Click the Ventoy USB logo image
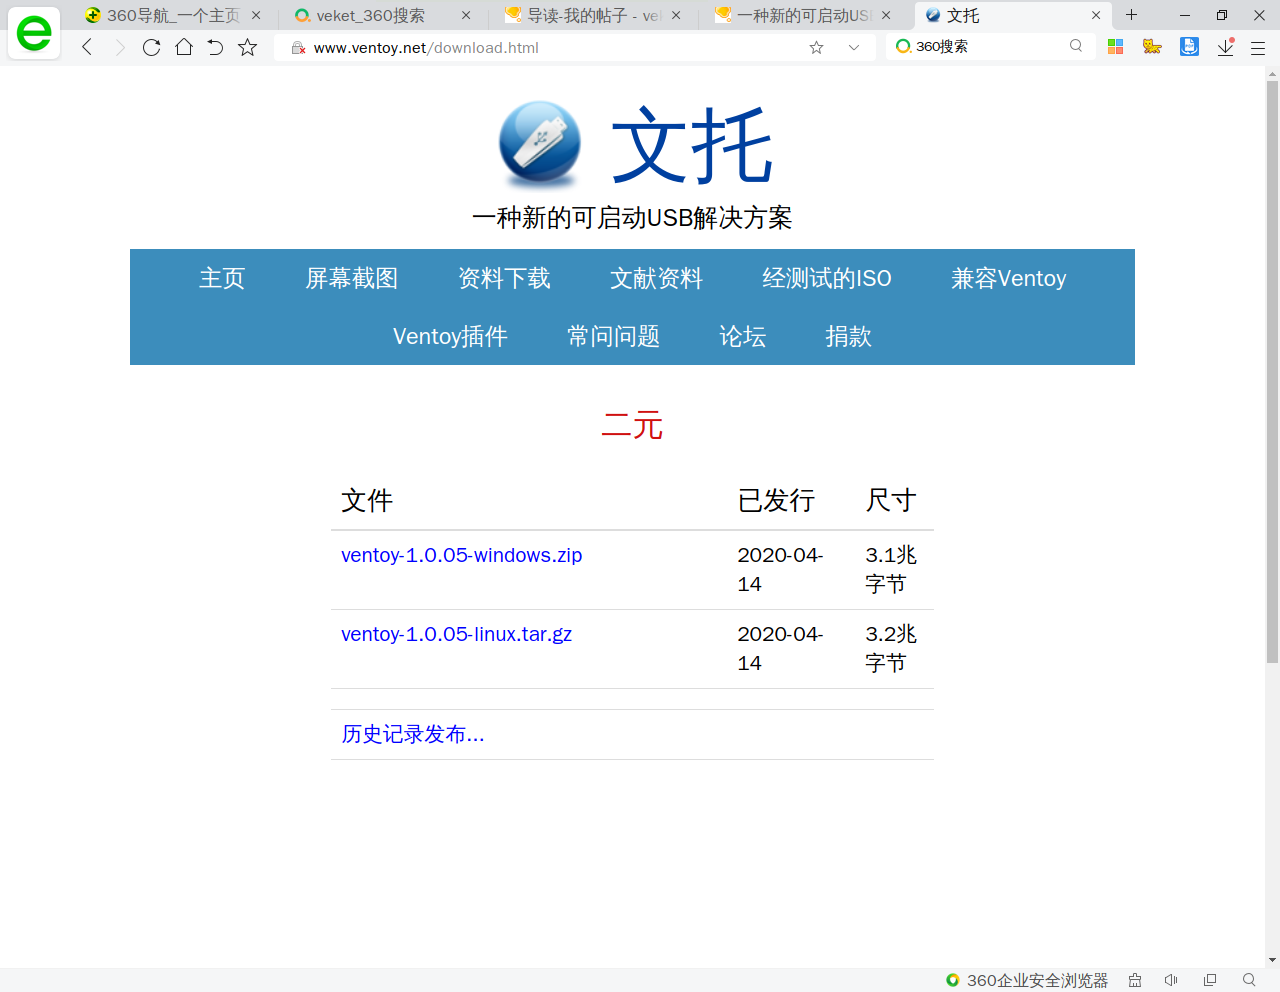The height and width of the screenshot is (992, 1280). [540, 145]
